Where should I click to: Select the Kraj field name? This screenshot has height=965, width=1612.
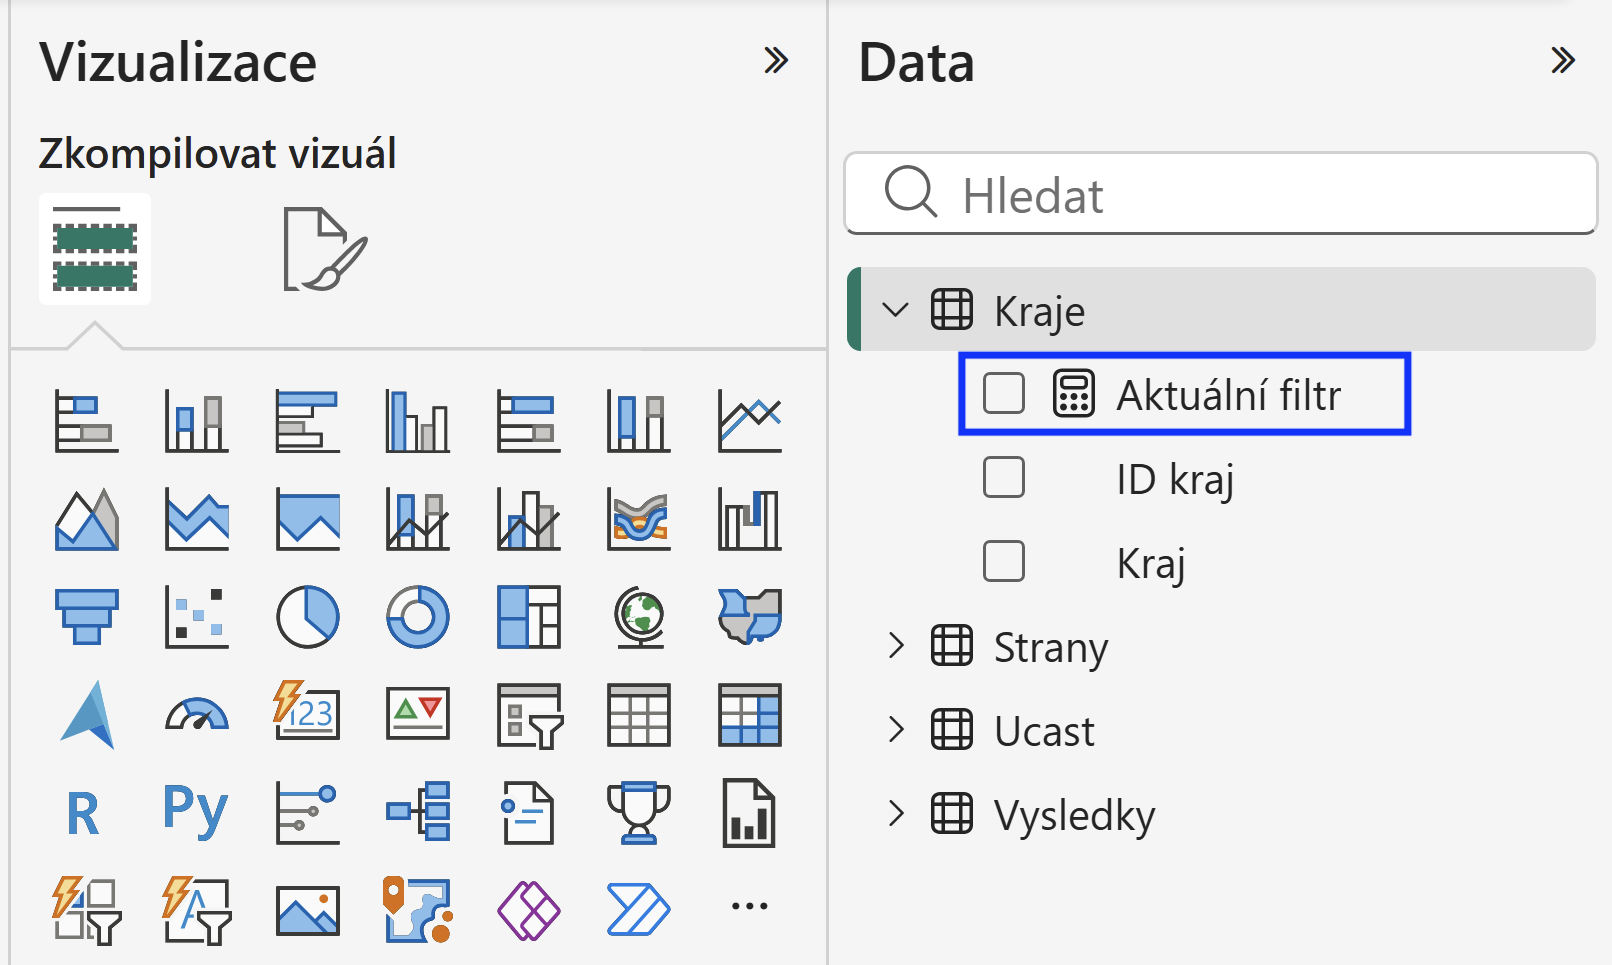tap(1151, 563)
